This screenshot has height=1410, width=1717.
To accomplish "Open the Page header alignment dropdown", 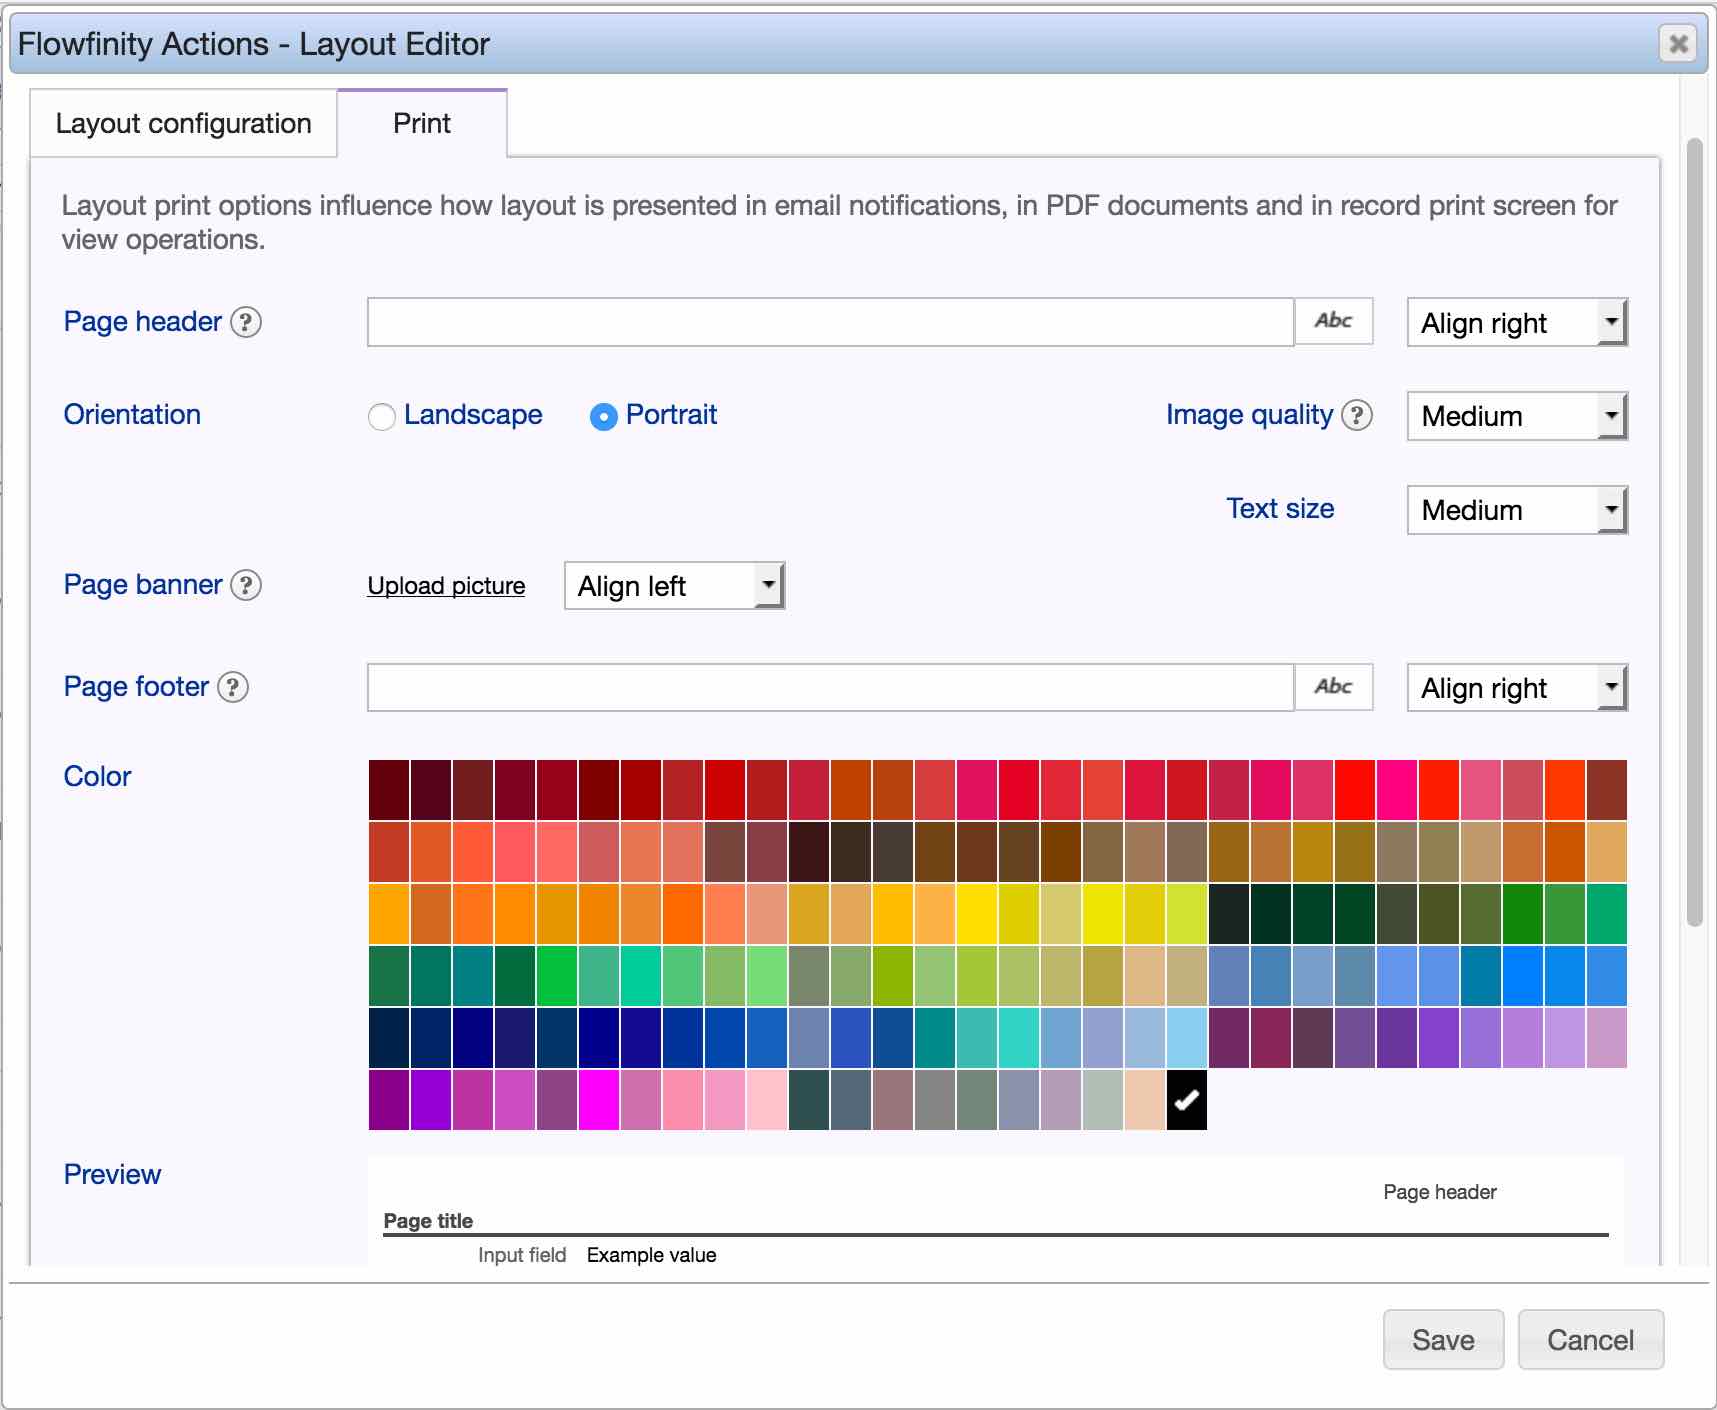I will pos(1516,323).
